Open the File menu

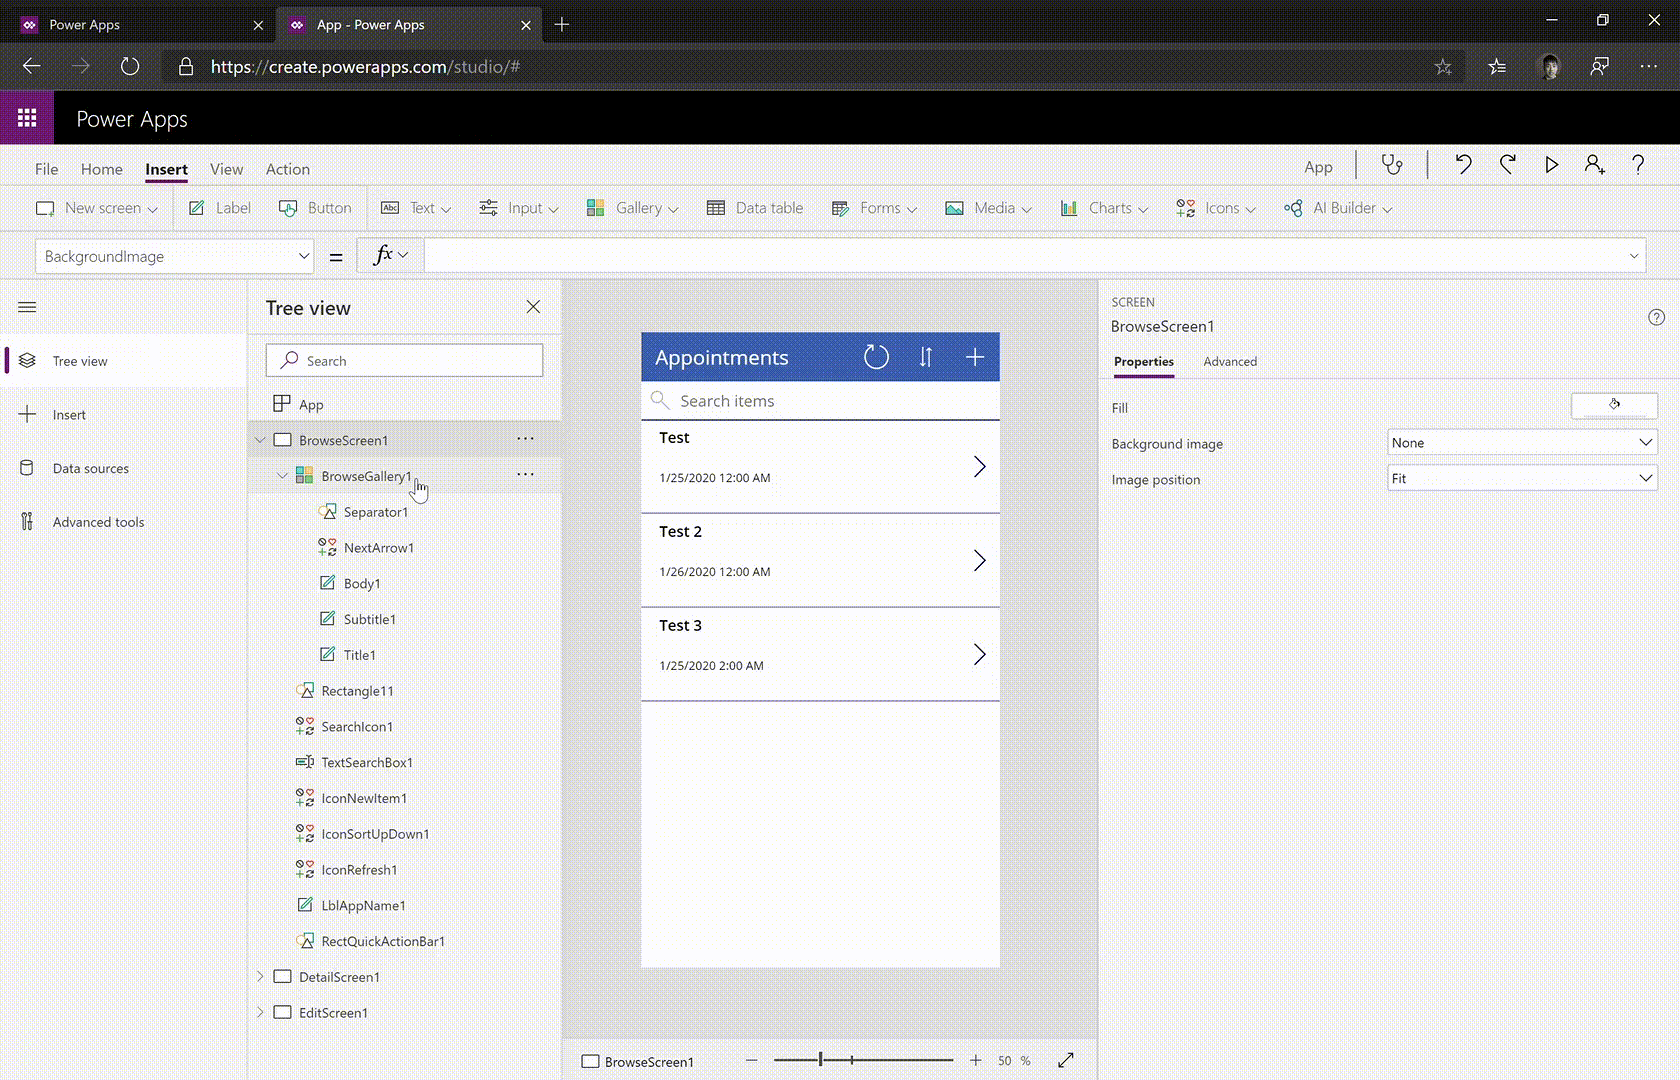click(x=46, y=169)
